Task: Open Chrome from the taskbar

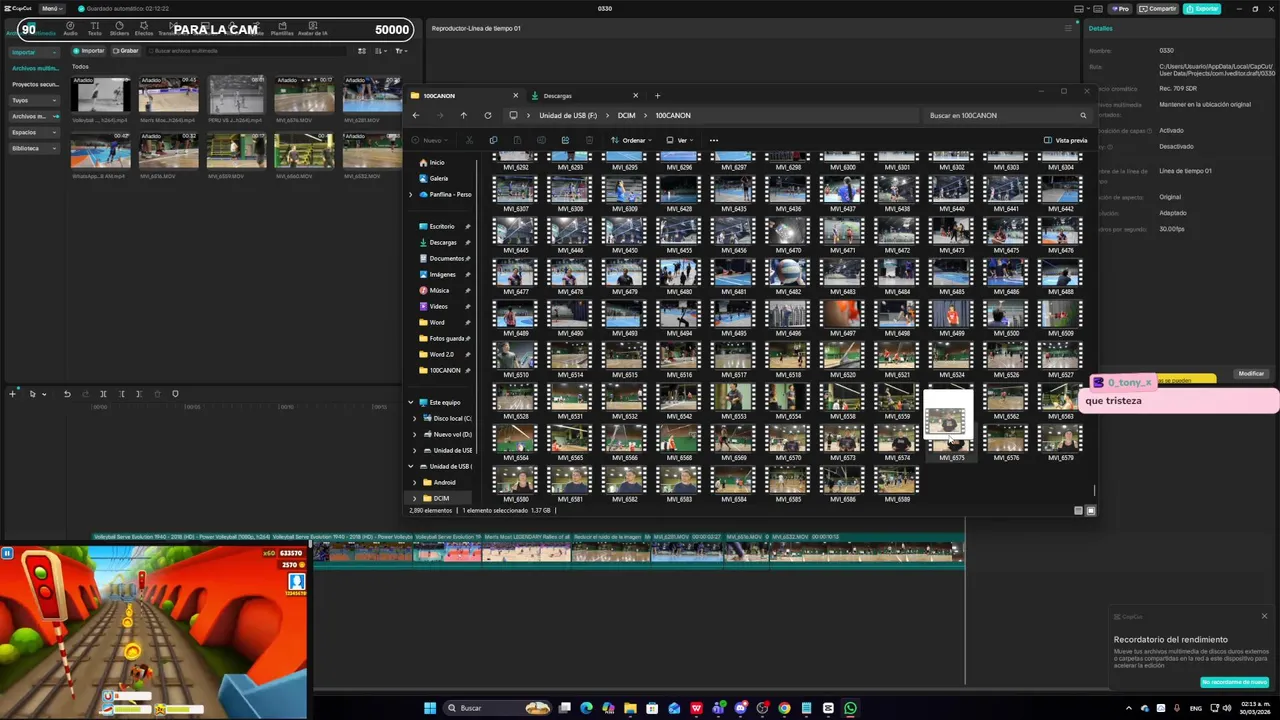Action: coord(784,708)
